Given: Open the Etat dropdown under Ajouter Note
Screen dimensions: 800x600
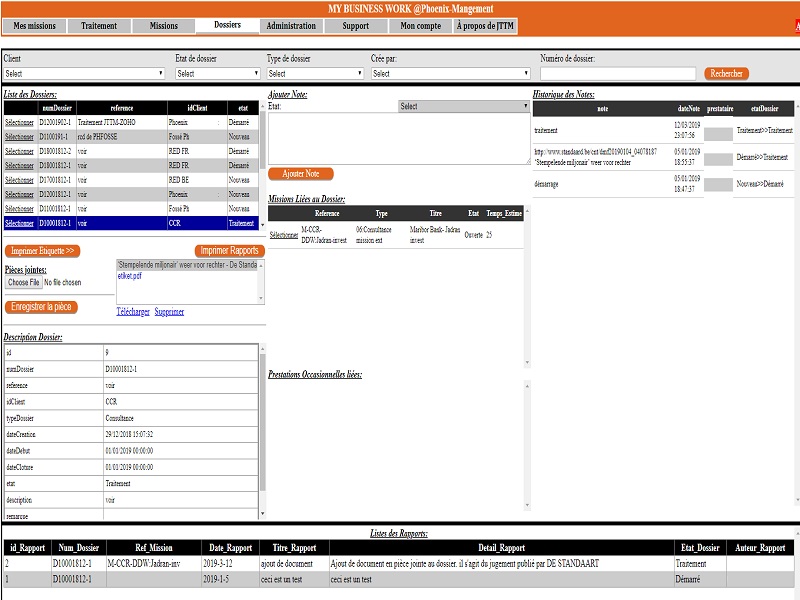Looking at the screenshot, I should pos(463,106).
